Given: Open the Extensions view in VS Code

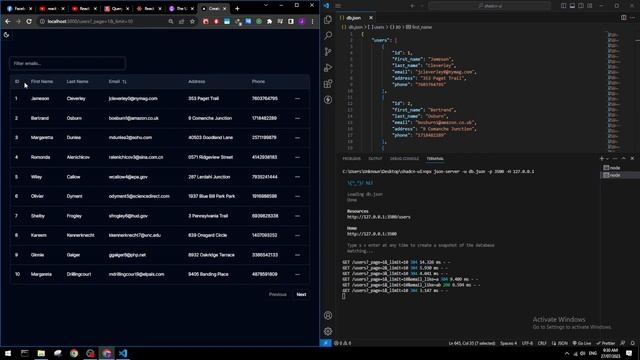Looking at the screenshot, I should (x=328, y=84).
